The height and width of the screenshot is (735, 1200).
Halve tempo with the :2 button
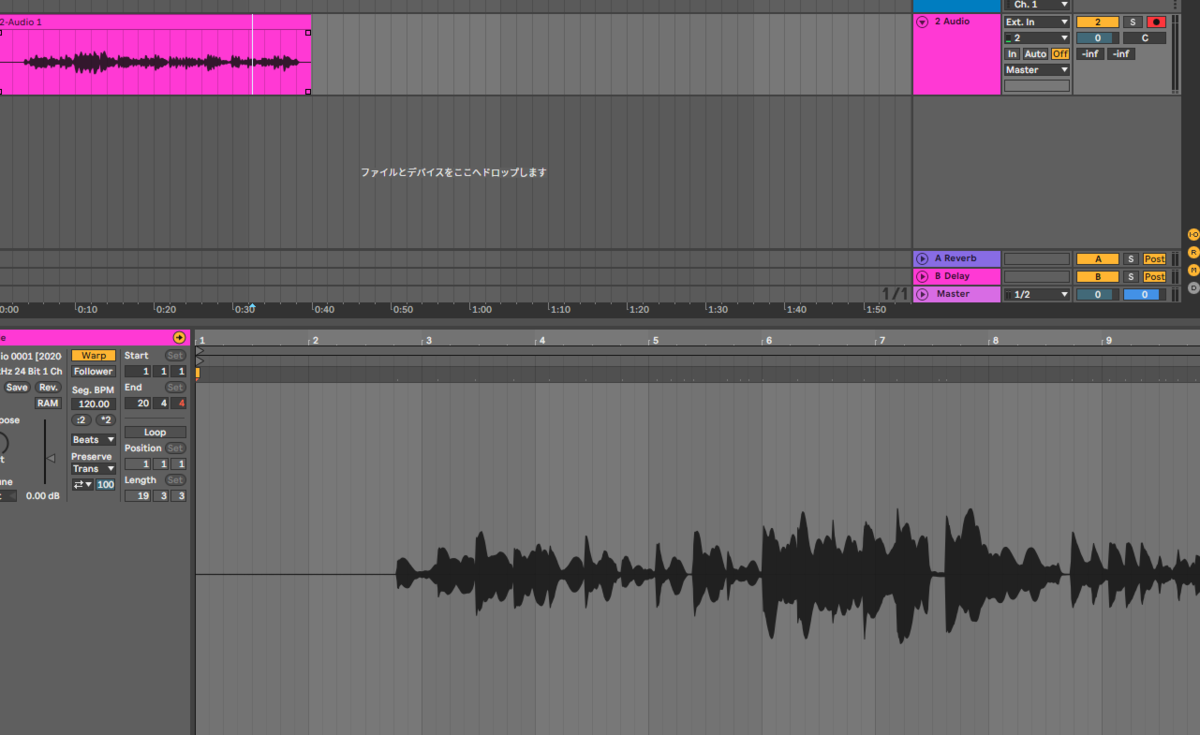click(x=82, y=420)
